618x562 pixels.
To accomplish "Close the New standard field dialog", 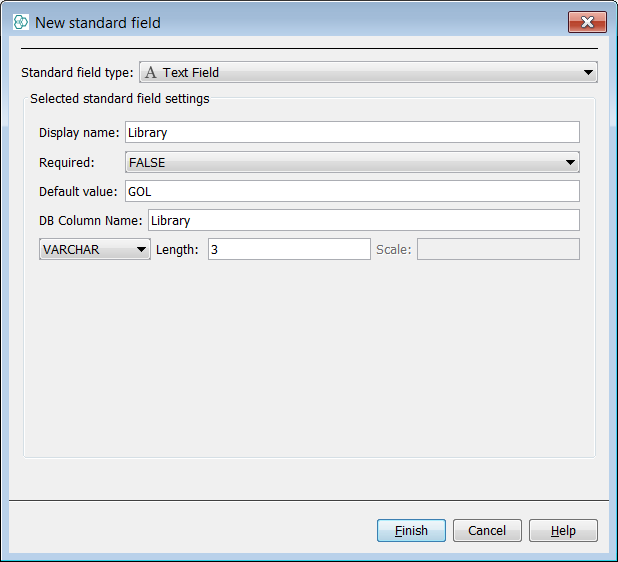I will 587,22.
